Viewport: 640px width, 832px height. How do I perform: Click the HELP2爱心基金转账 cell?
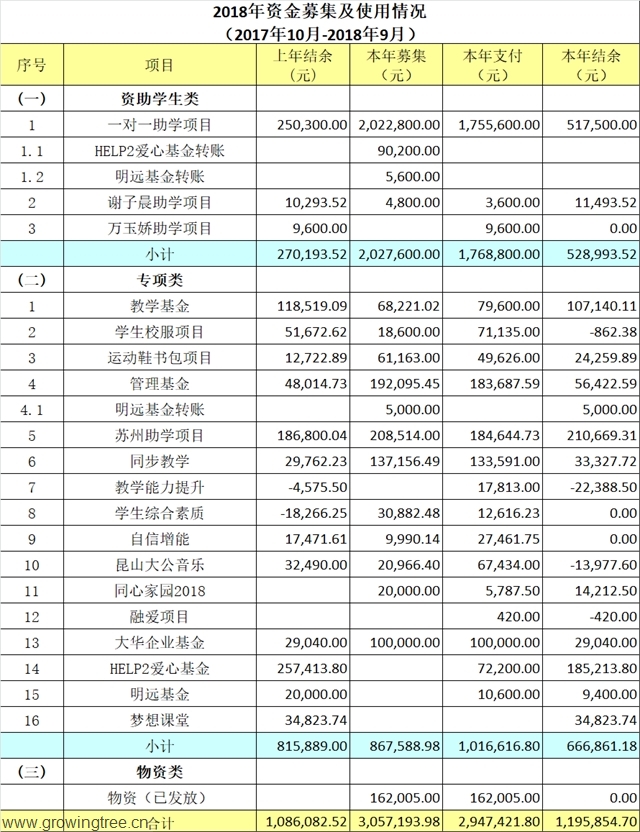click(159, 151)
